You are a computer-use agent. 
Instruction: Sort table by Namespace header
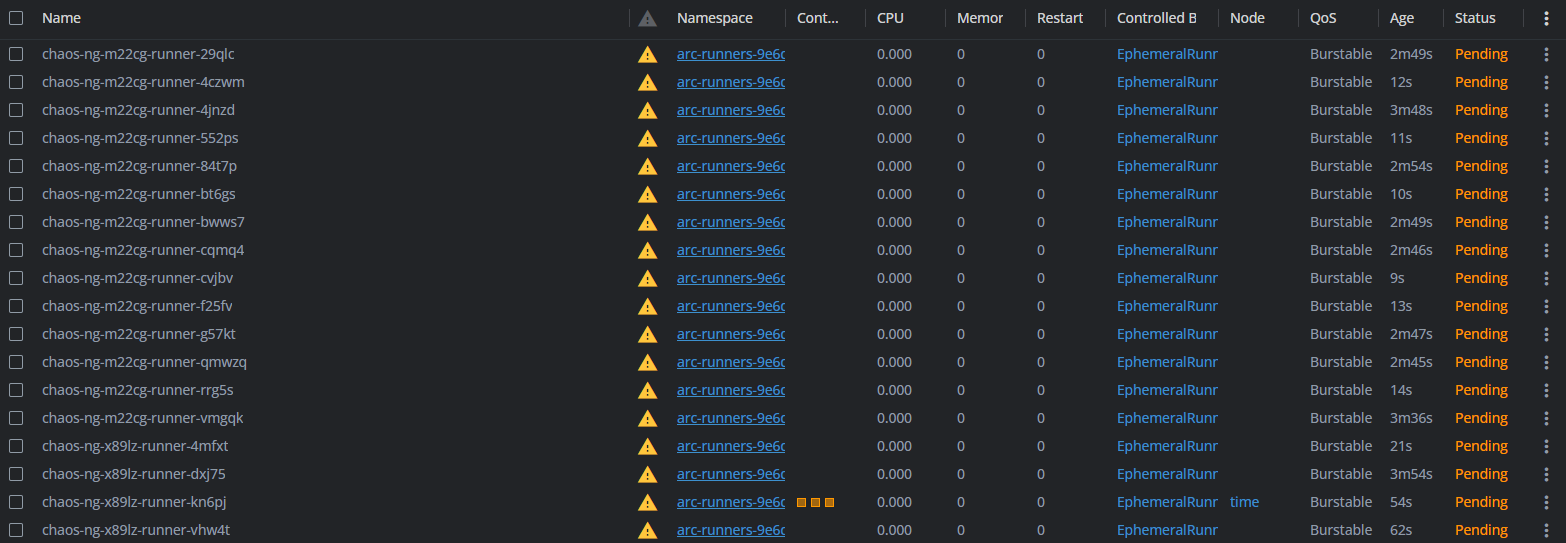tap(715, 18)
